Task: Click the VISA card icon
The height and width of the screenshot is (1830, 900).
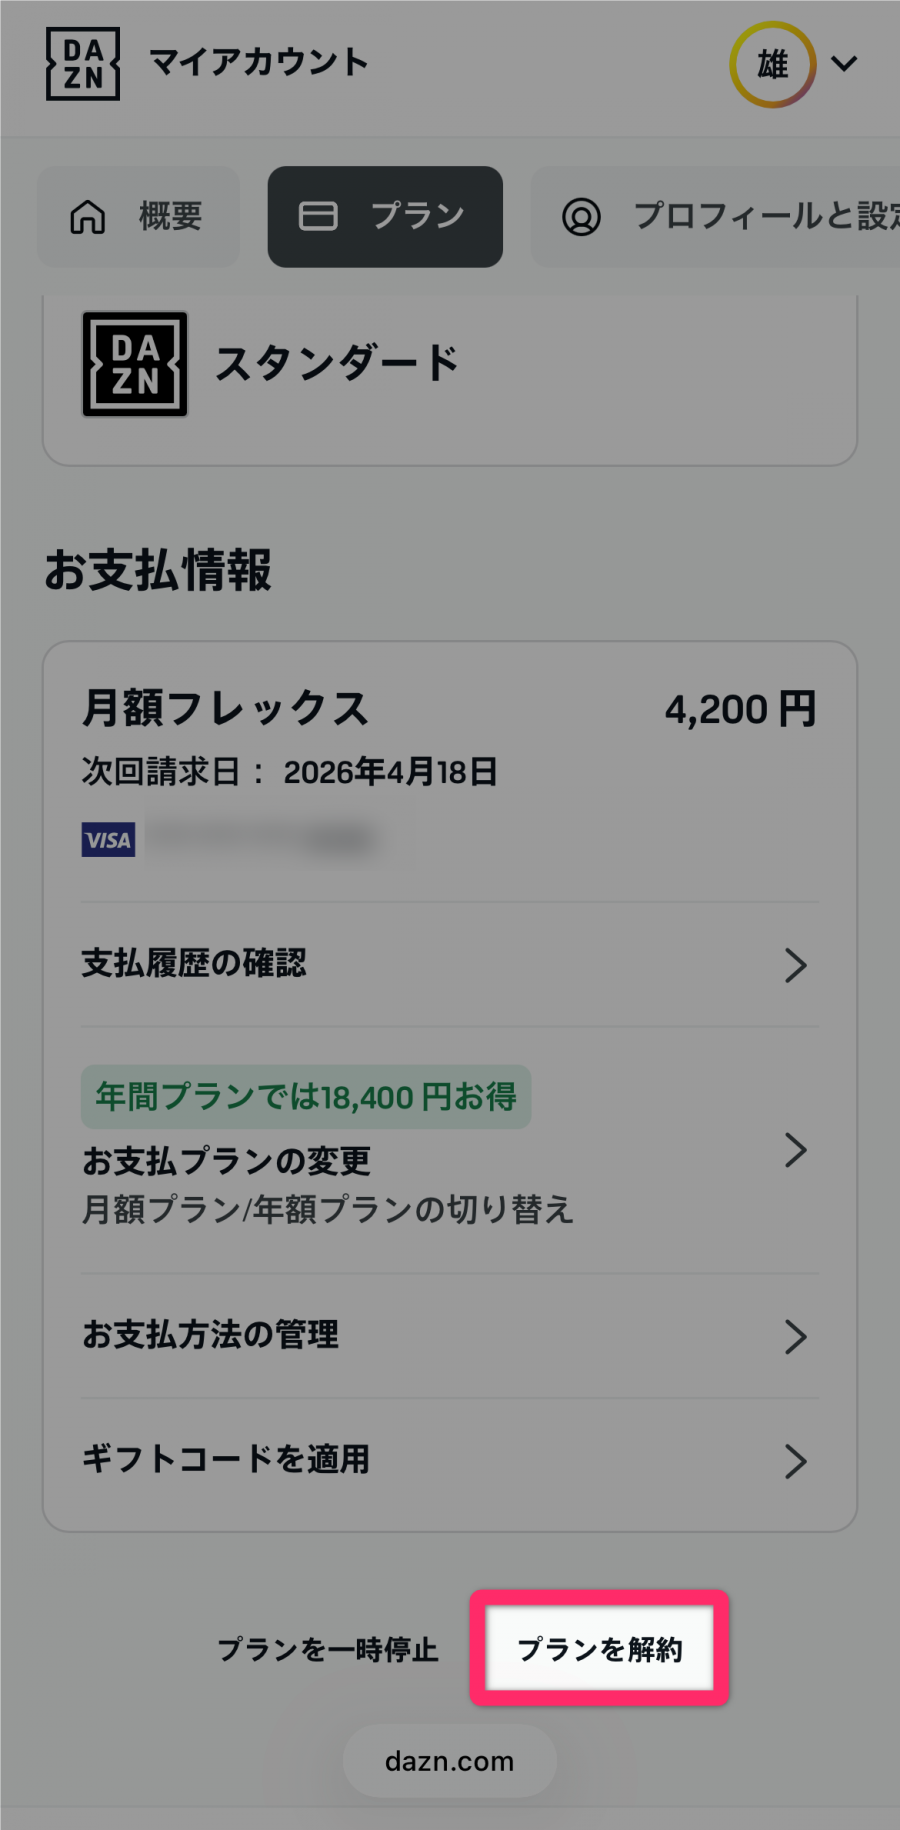Action: tap(109, 840)
